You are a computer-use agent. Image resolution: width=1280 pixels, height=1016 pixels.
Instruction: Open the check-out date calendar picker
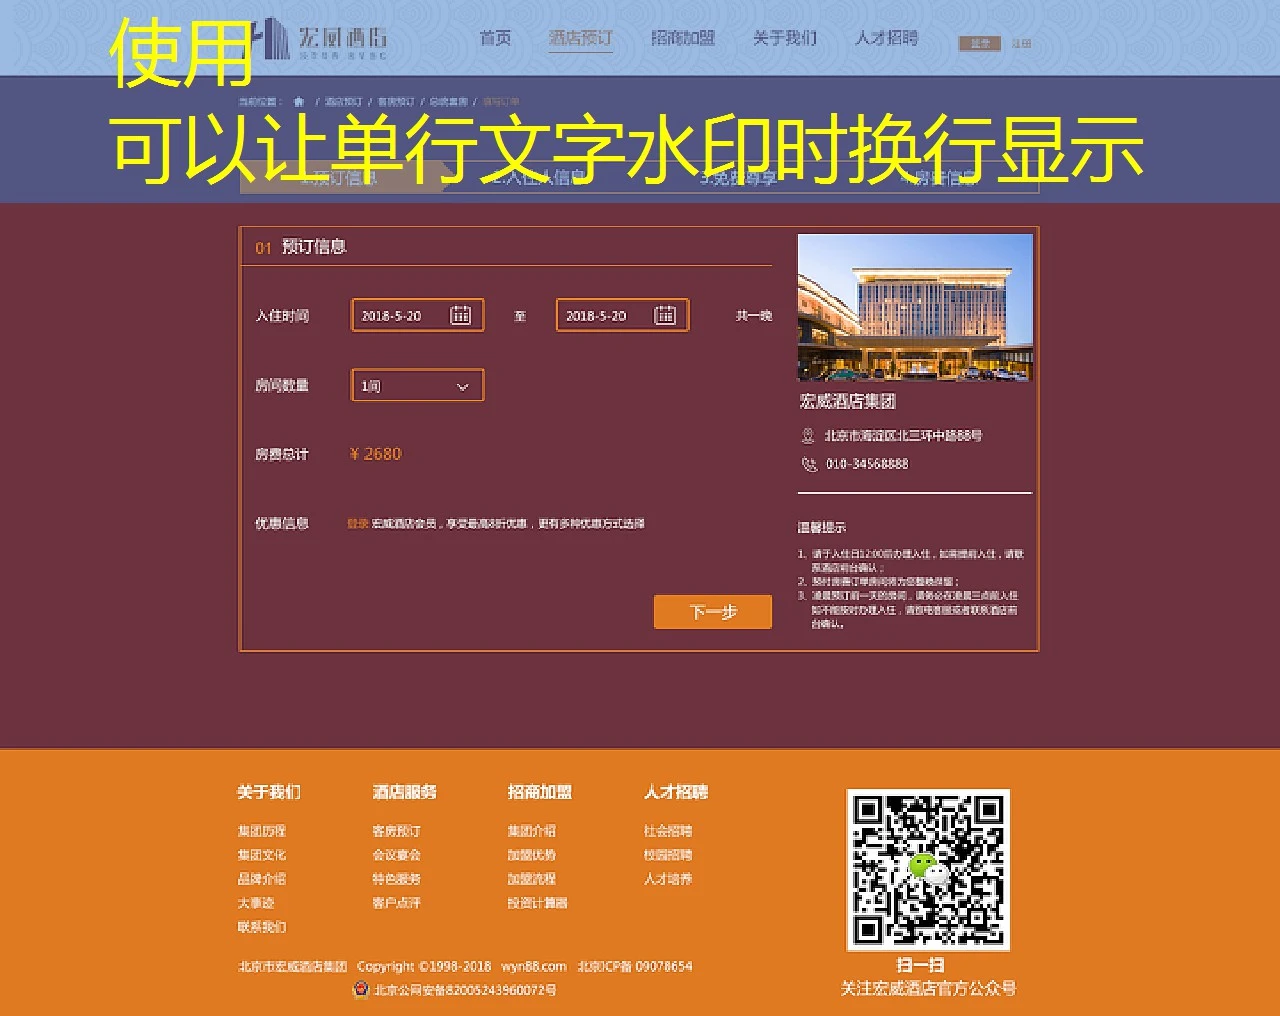(666, 314)
